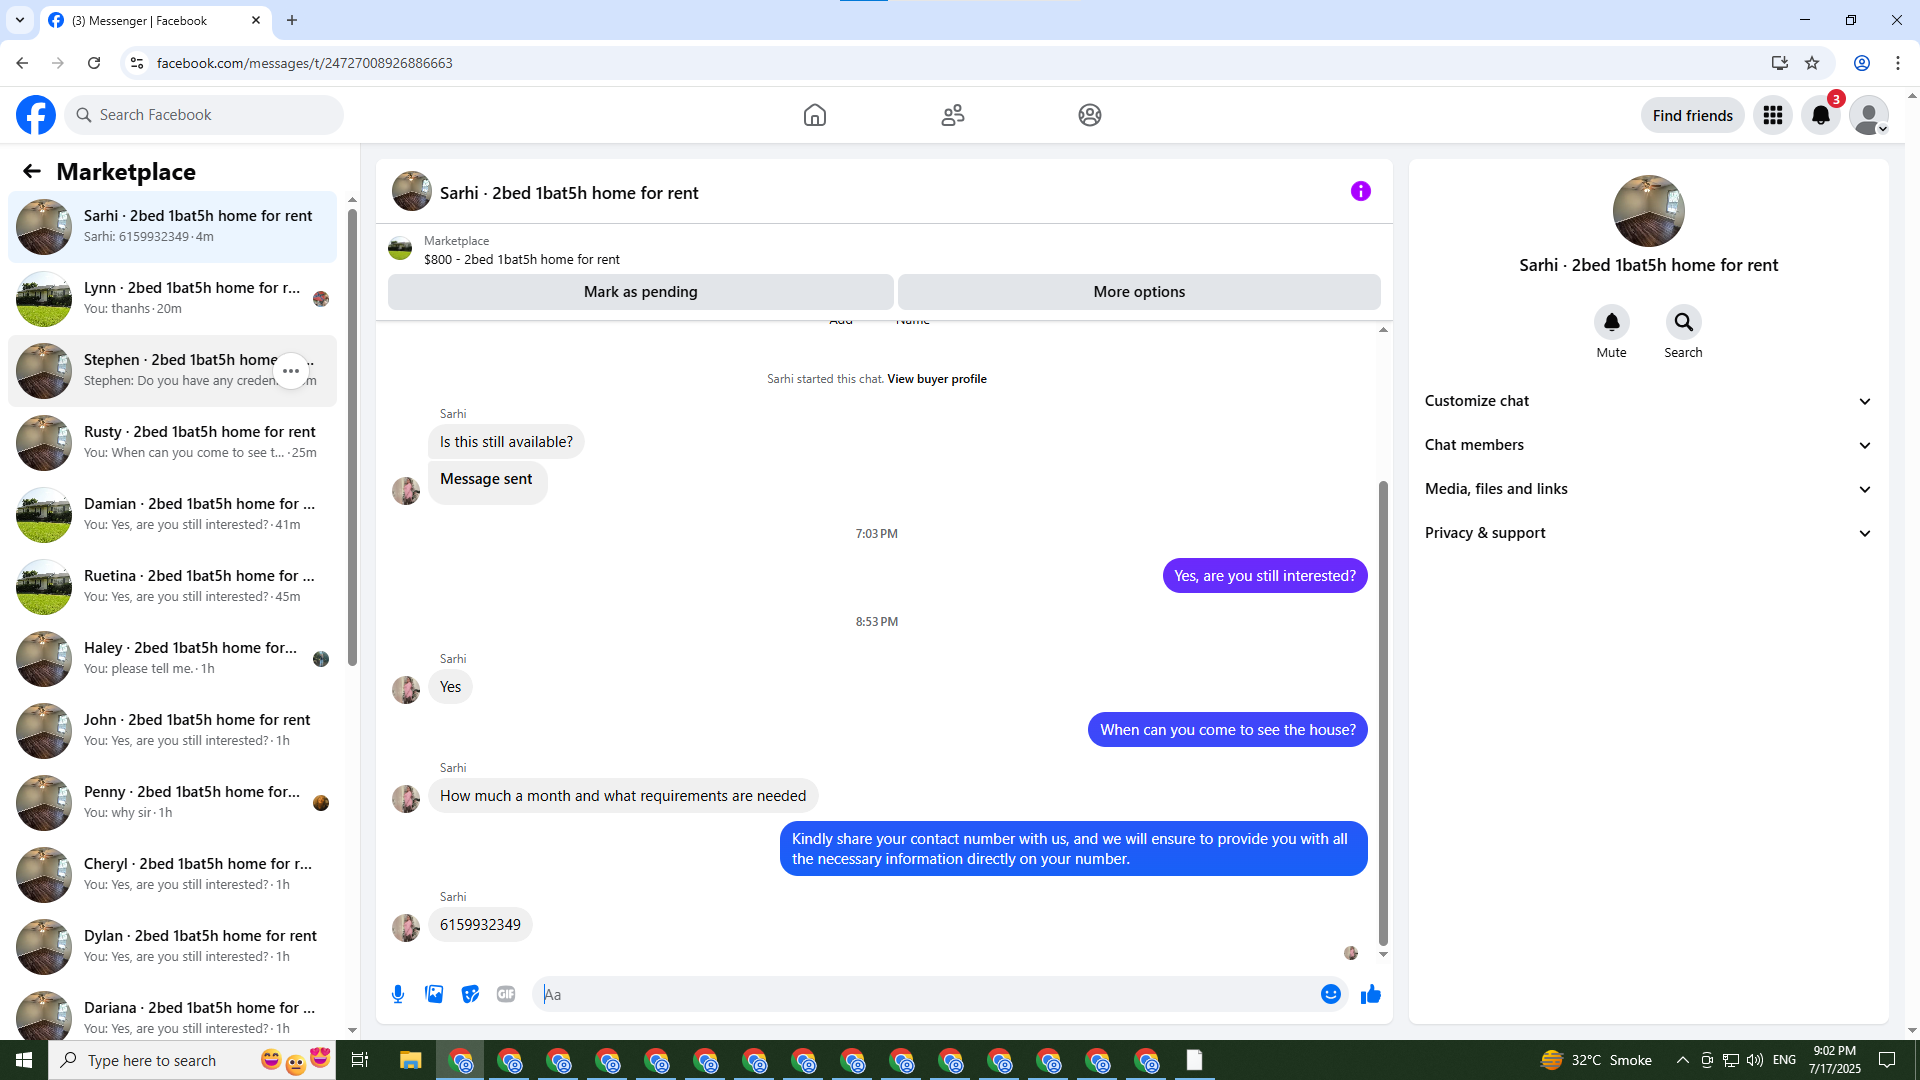The image size is (1920, 1080).
Task: Open the Chrome tab search dropdown
Action: tap(20, 20)
